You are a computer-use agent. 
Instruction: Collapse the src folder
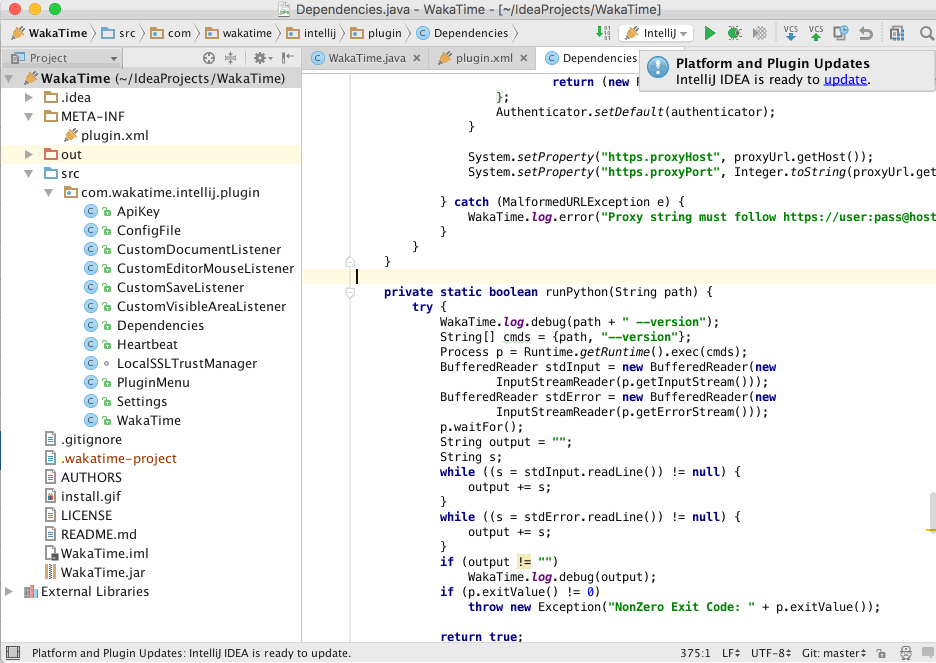pos(29,174)
